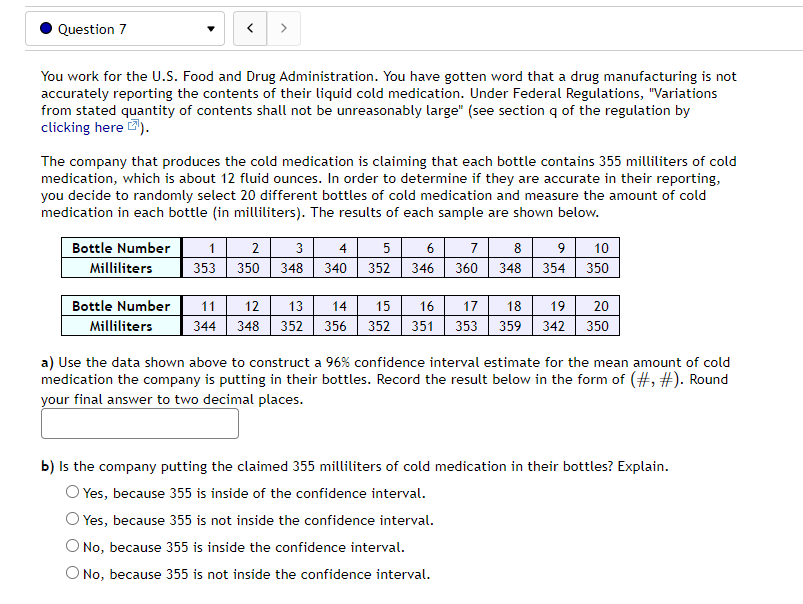803x604 pixels.
Task: Click the caret arrow on the question selector
Action: pos(210,28)
